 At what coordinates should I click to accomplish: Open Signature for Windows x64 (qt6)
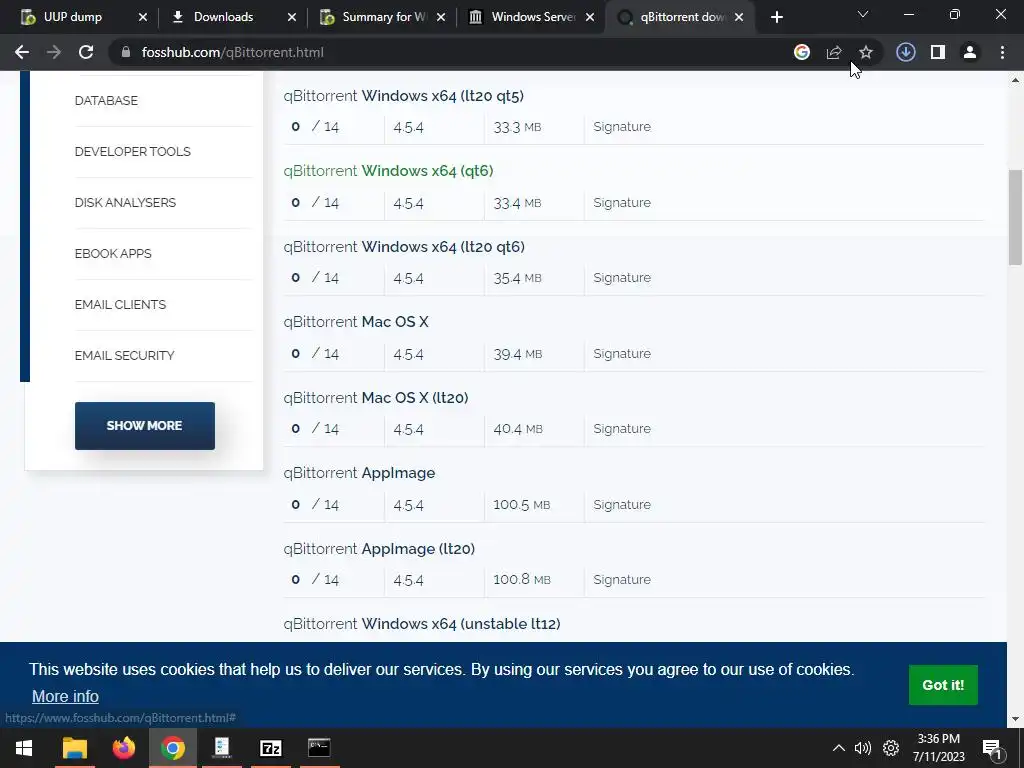pyautogui.click(x=622, y=202)
